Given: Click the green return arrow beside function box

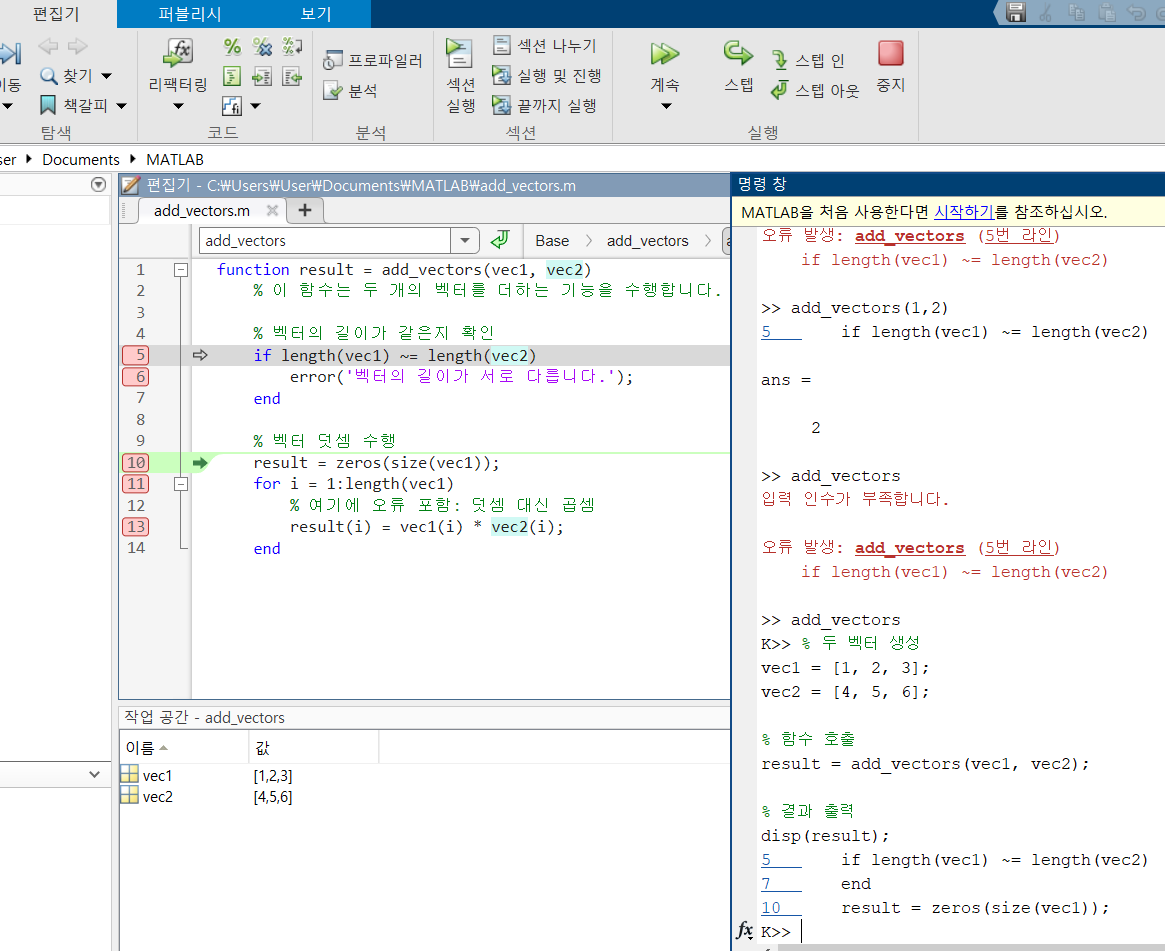Looking at the screenshot, I should [x=500, y=240].
